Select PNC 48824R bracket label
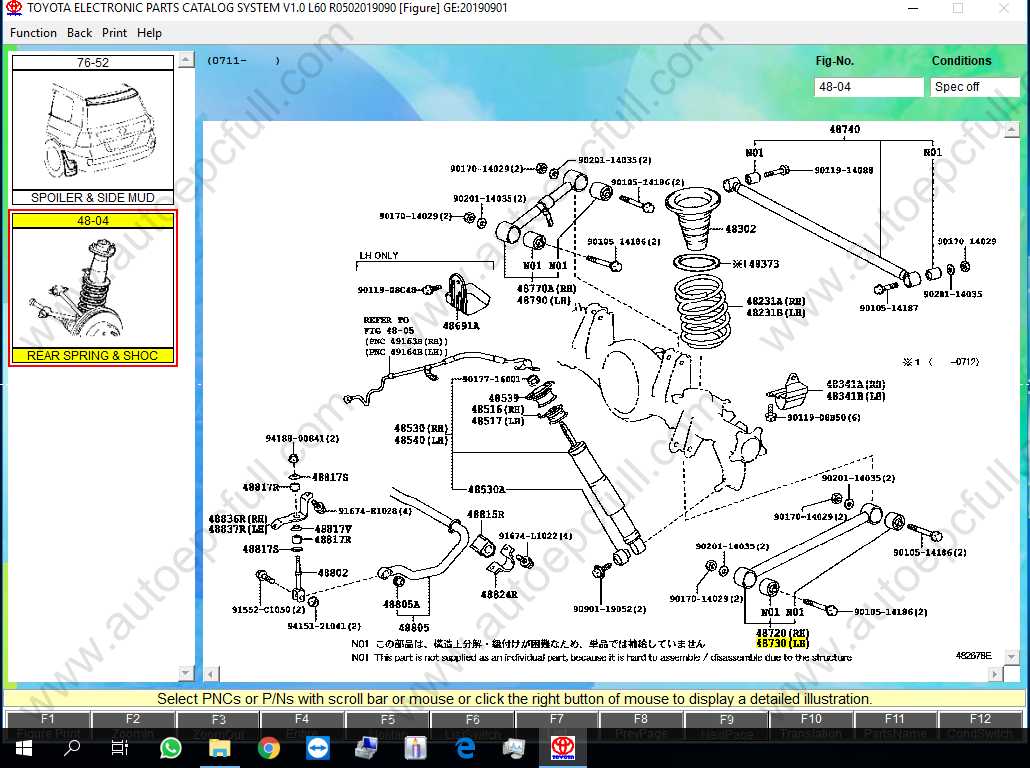1030x768 pixels. pyautogui.click(x=499, y=594)
